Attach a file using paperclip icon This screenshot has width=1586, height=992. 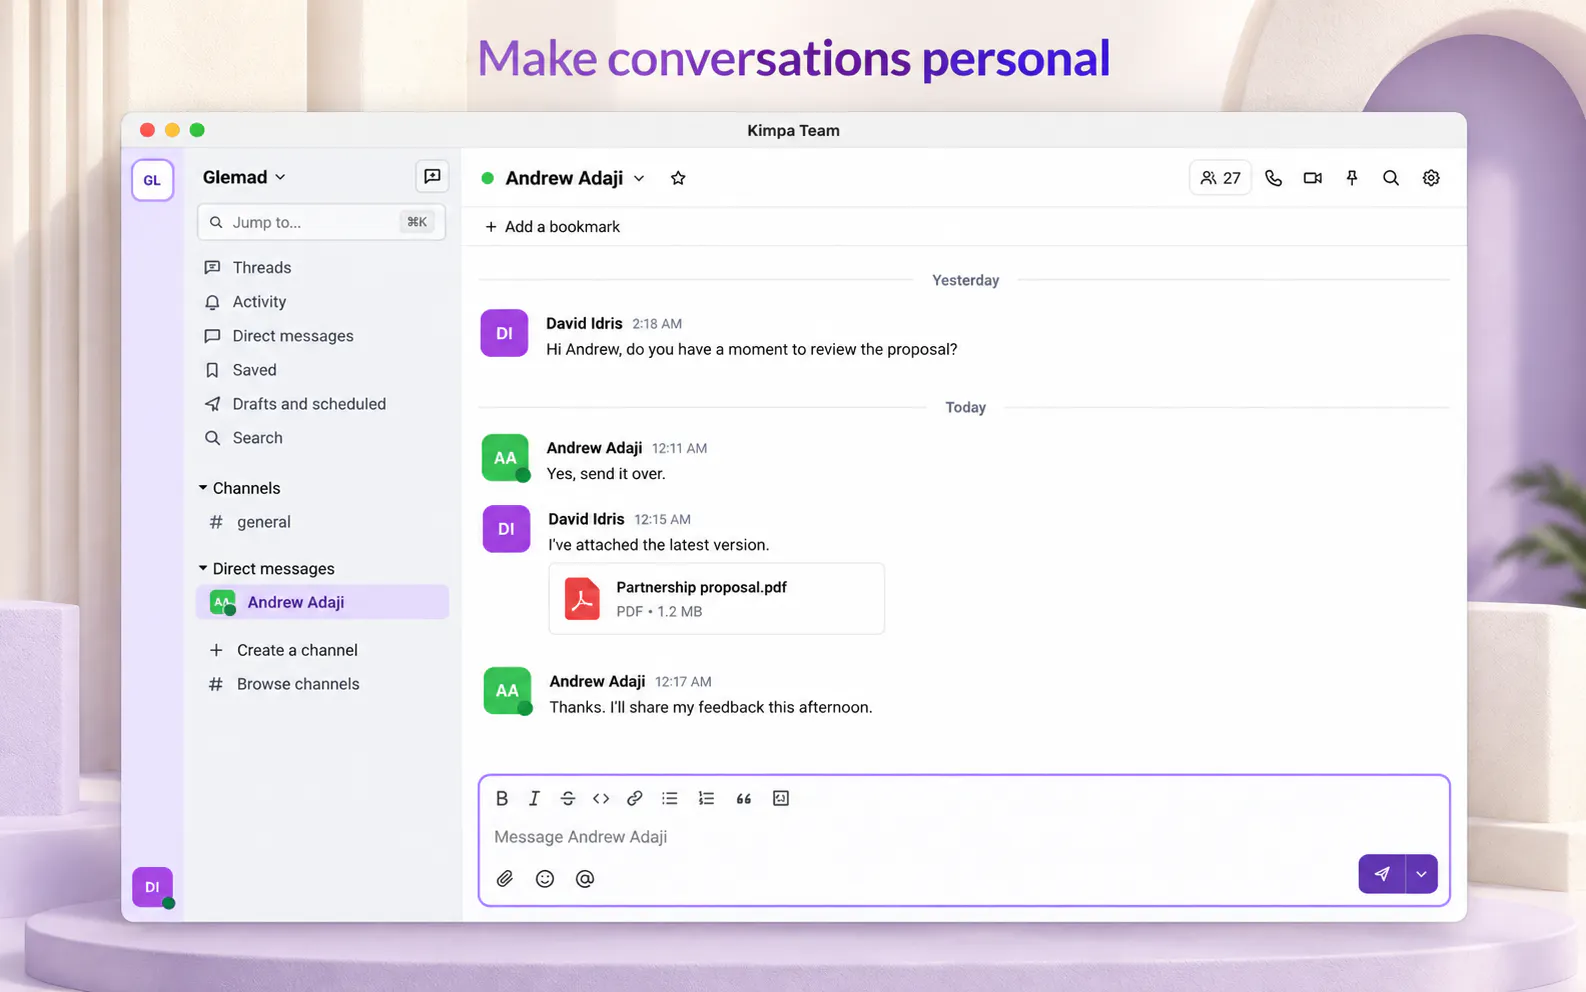(x=505, y=878)
